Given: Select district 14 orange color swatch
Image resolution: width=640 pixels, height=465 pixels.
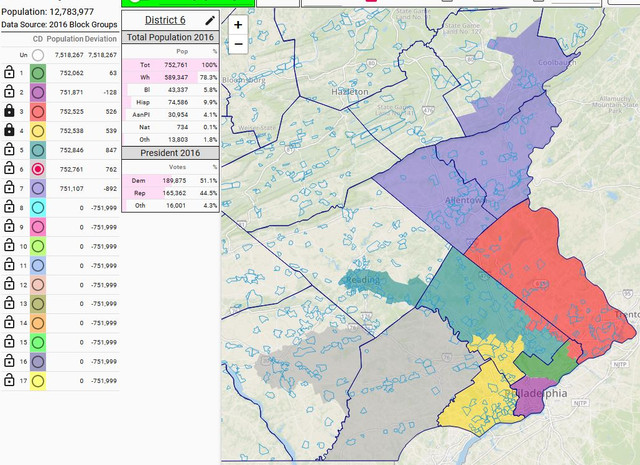Looking at the screenshot, I should click(x=38, y=323).
